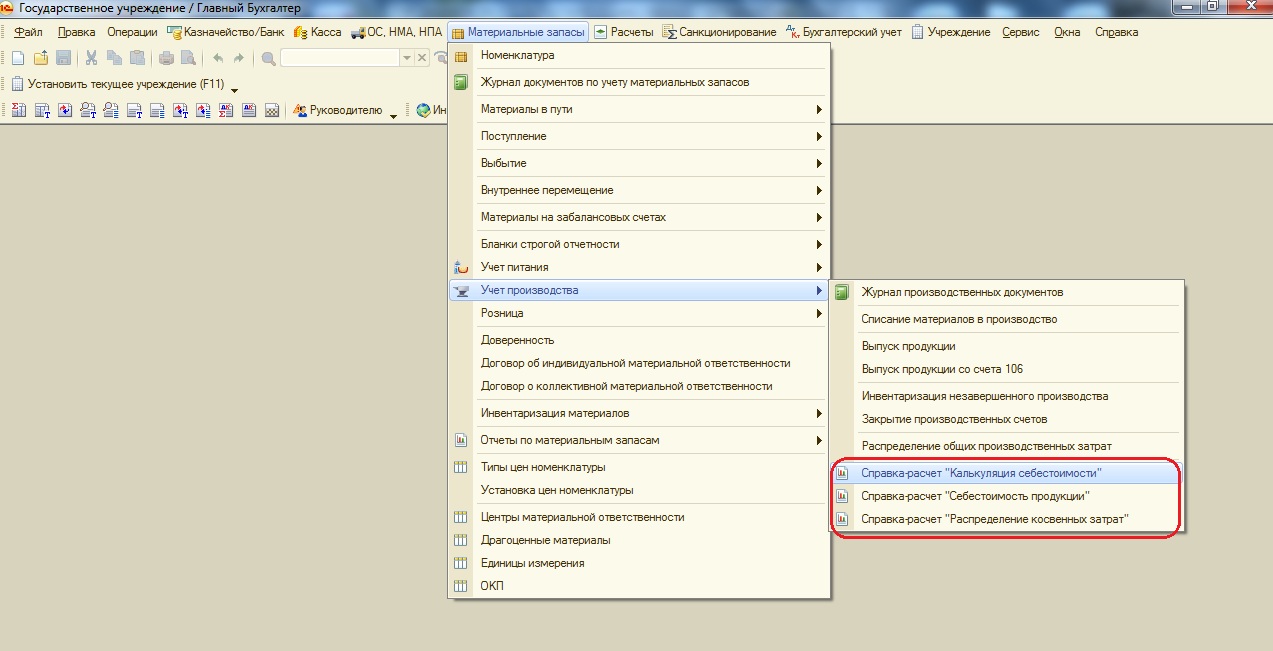Screen dimensions: 1273x651
Task: Click the magnifier search icon in the toolbar
Action: [x=269, y=58]
